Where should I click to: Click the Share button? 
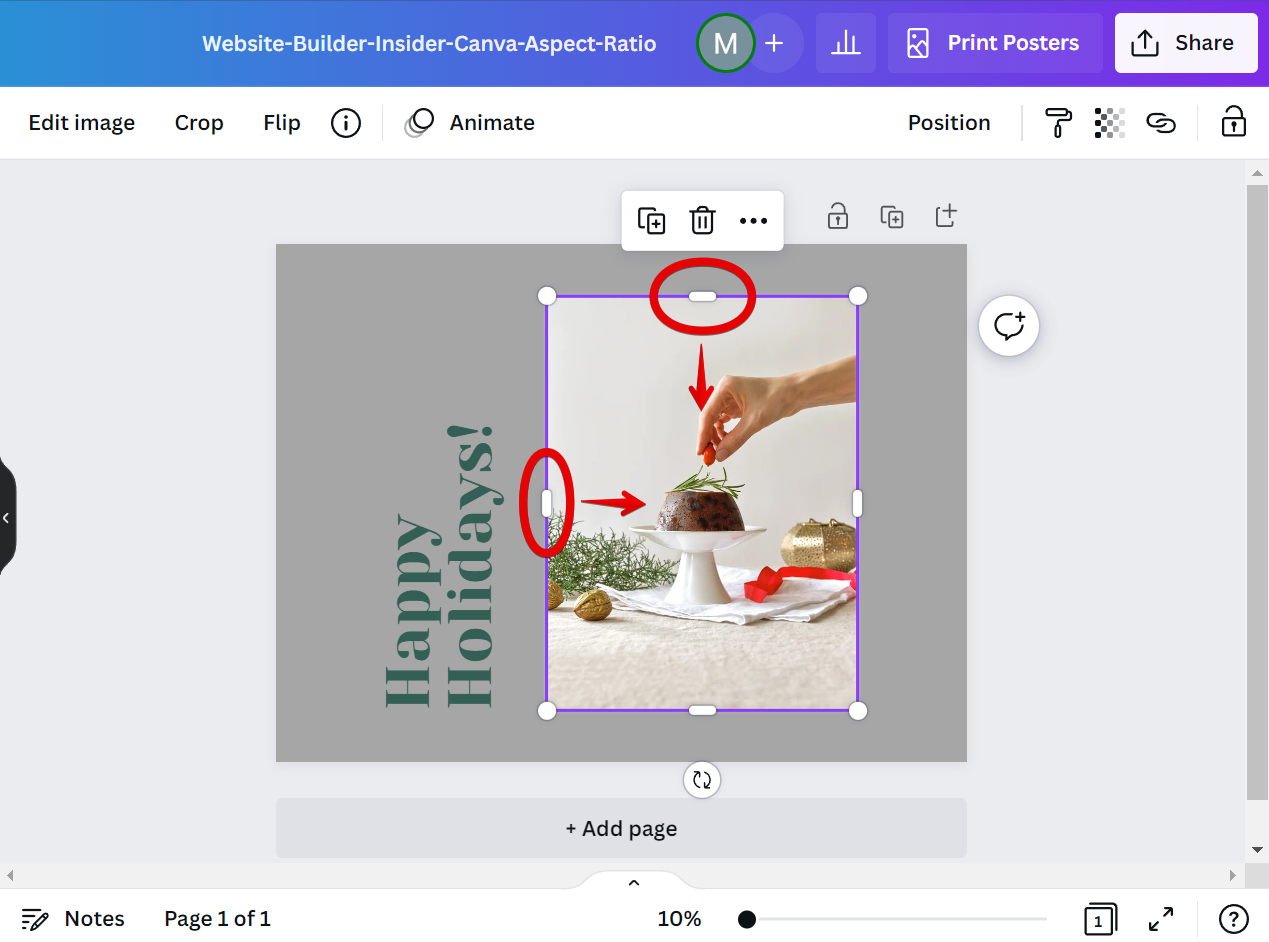tap(1186, 43)
